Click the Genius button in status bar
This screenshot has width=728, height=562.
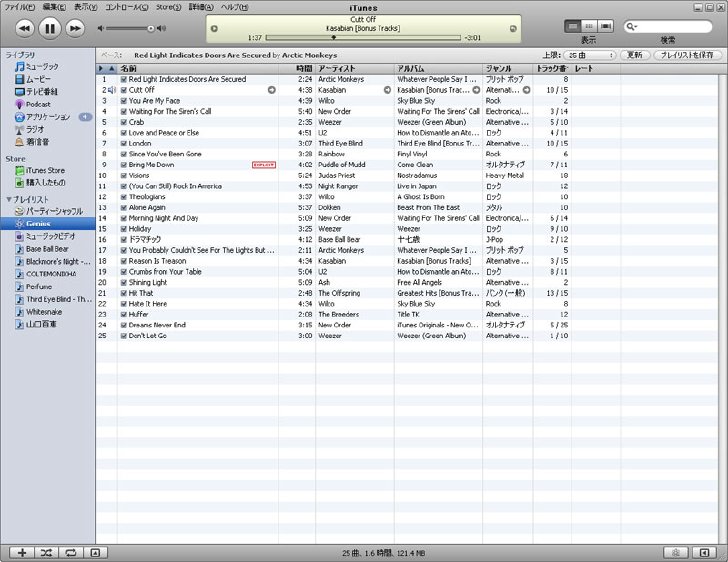click(x=676, y=552)
